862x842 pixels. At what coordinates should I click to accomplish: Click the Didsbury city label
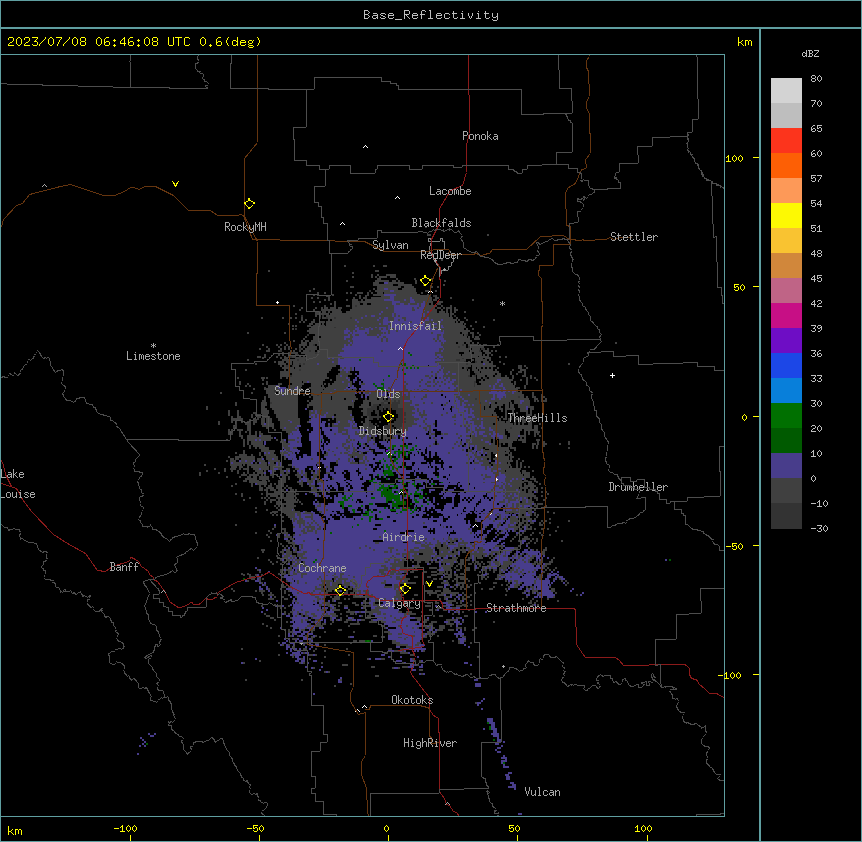click(x=383, y=431)
